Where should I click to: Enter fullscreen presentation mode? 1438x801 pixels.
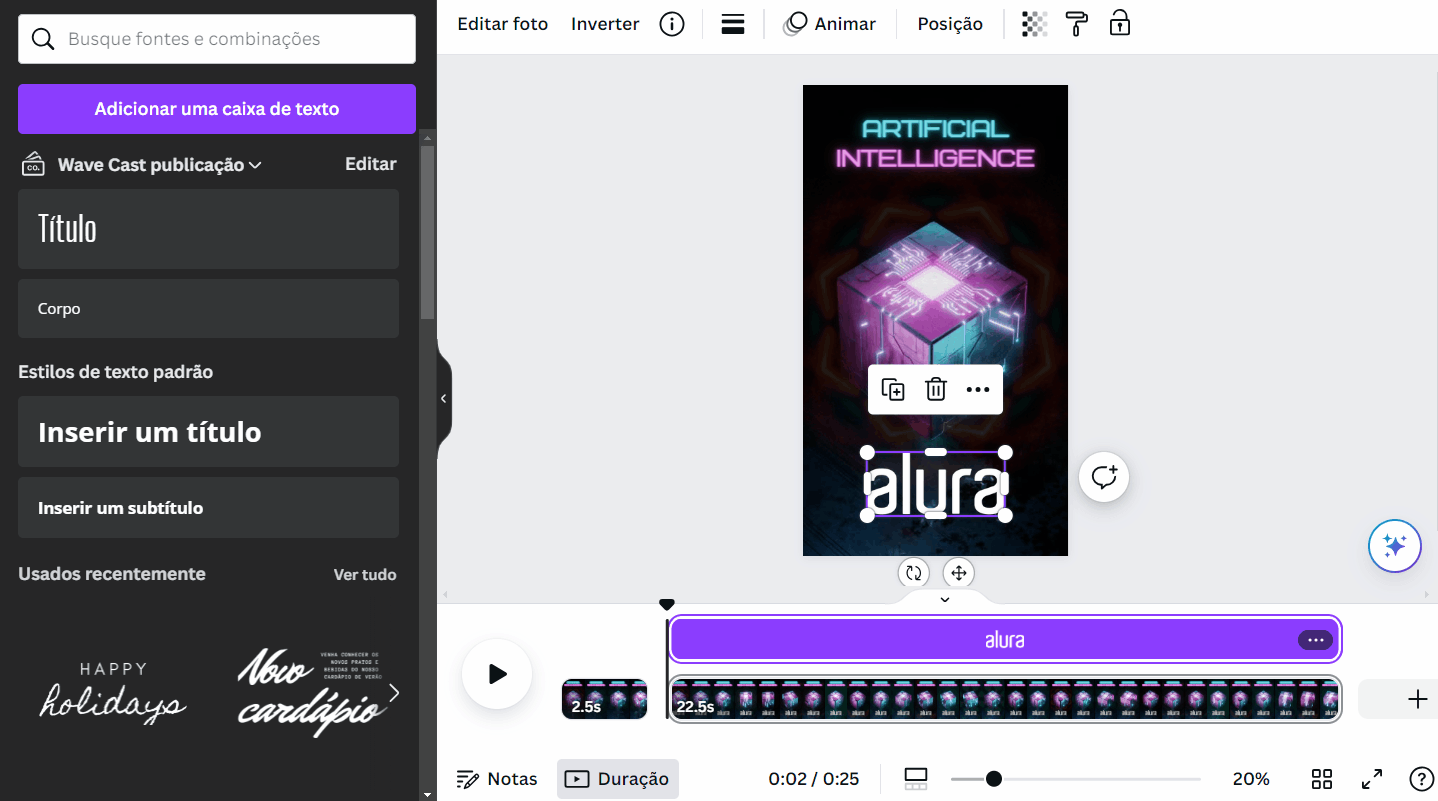click(x=1372, y=779)
